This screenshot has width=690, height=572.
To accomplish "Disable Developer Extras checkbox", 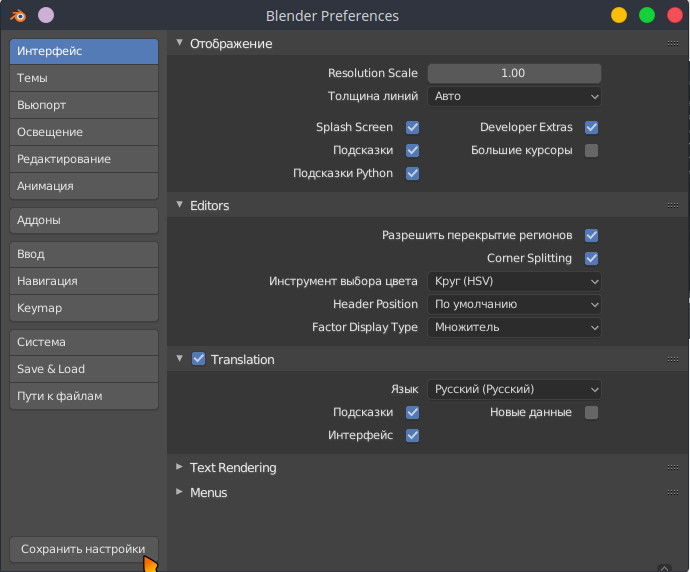I will [x=591, y=128].
